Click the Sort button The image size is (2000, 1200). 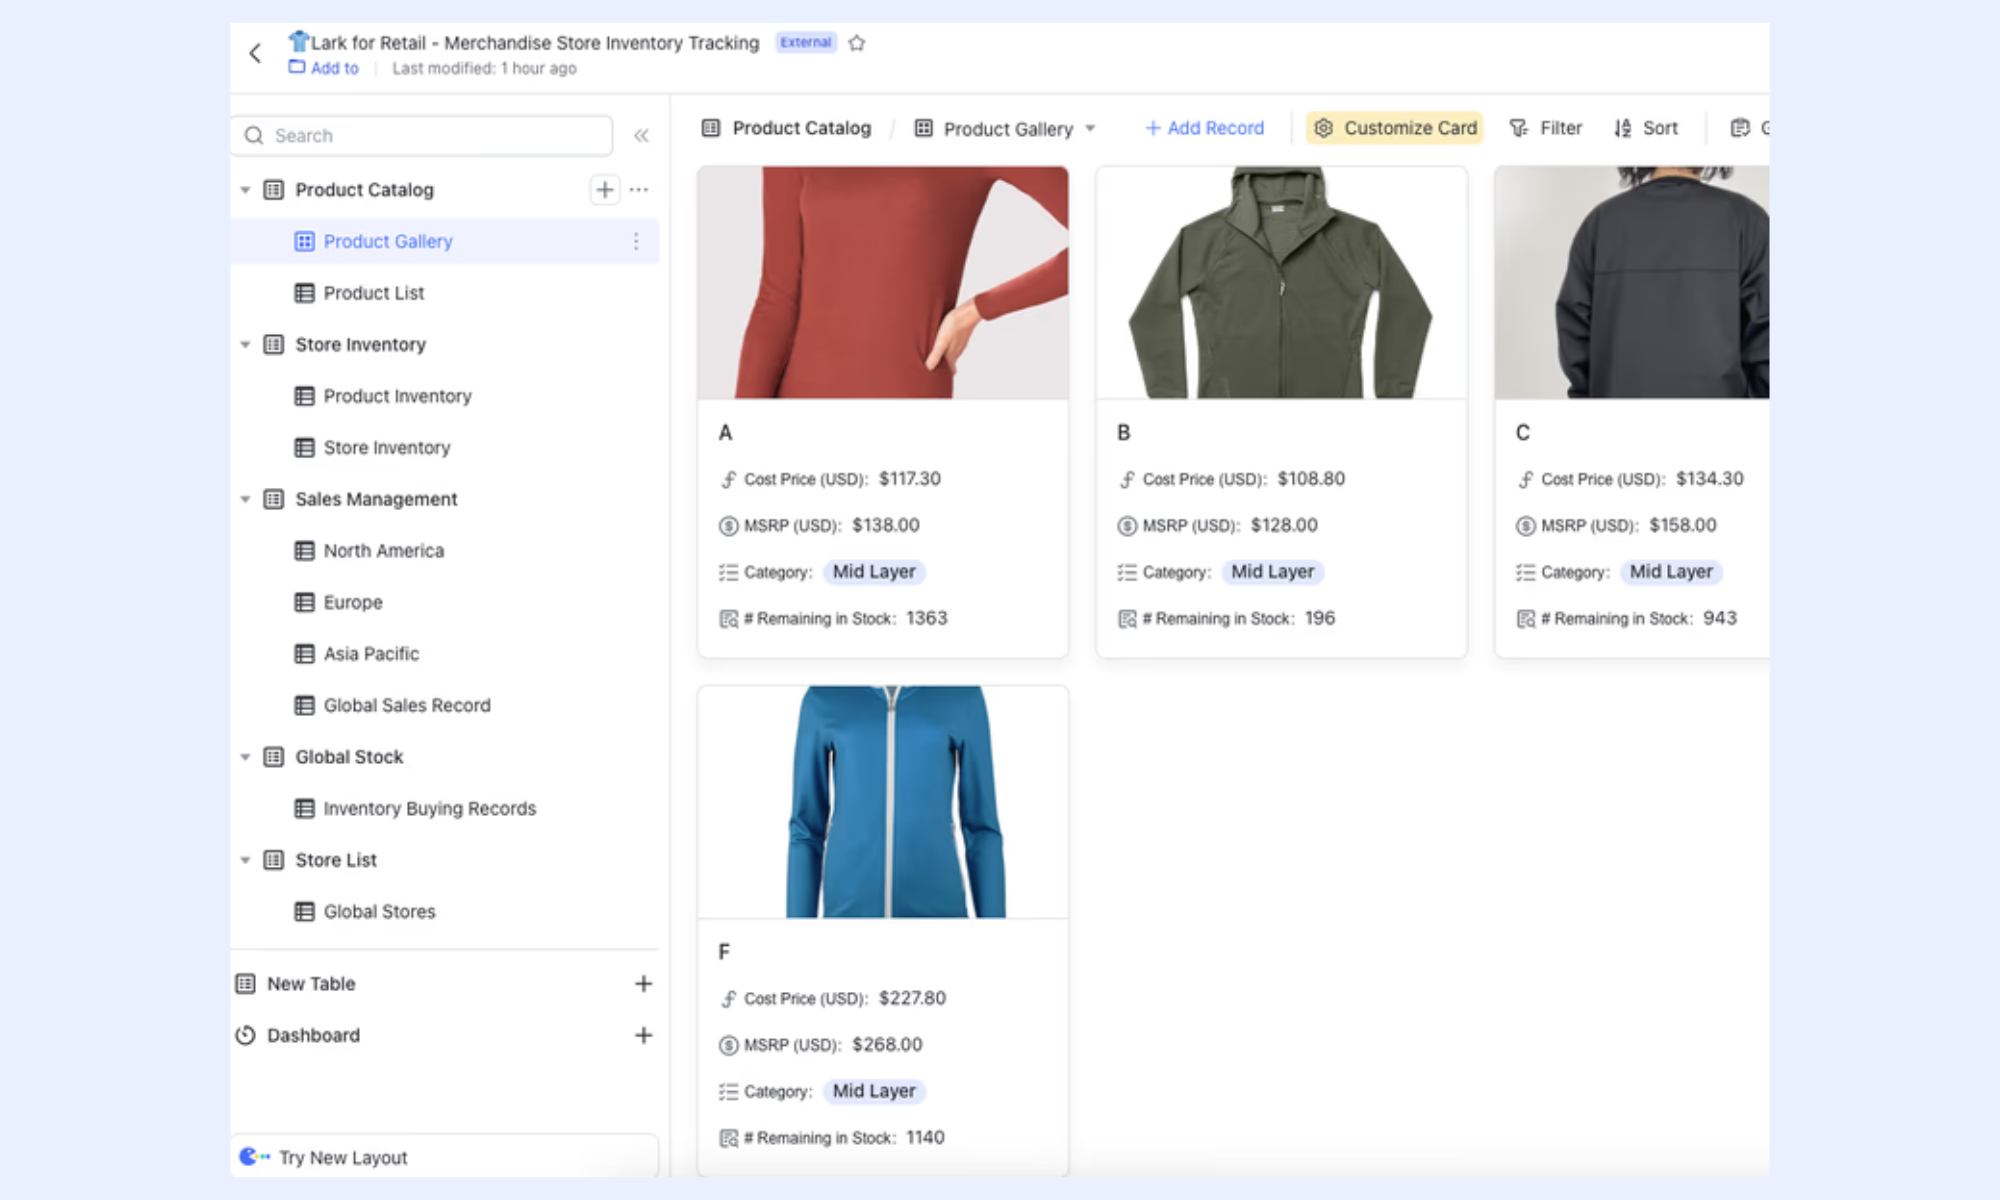pos(1646,128)
